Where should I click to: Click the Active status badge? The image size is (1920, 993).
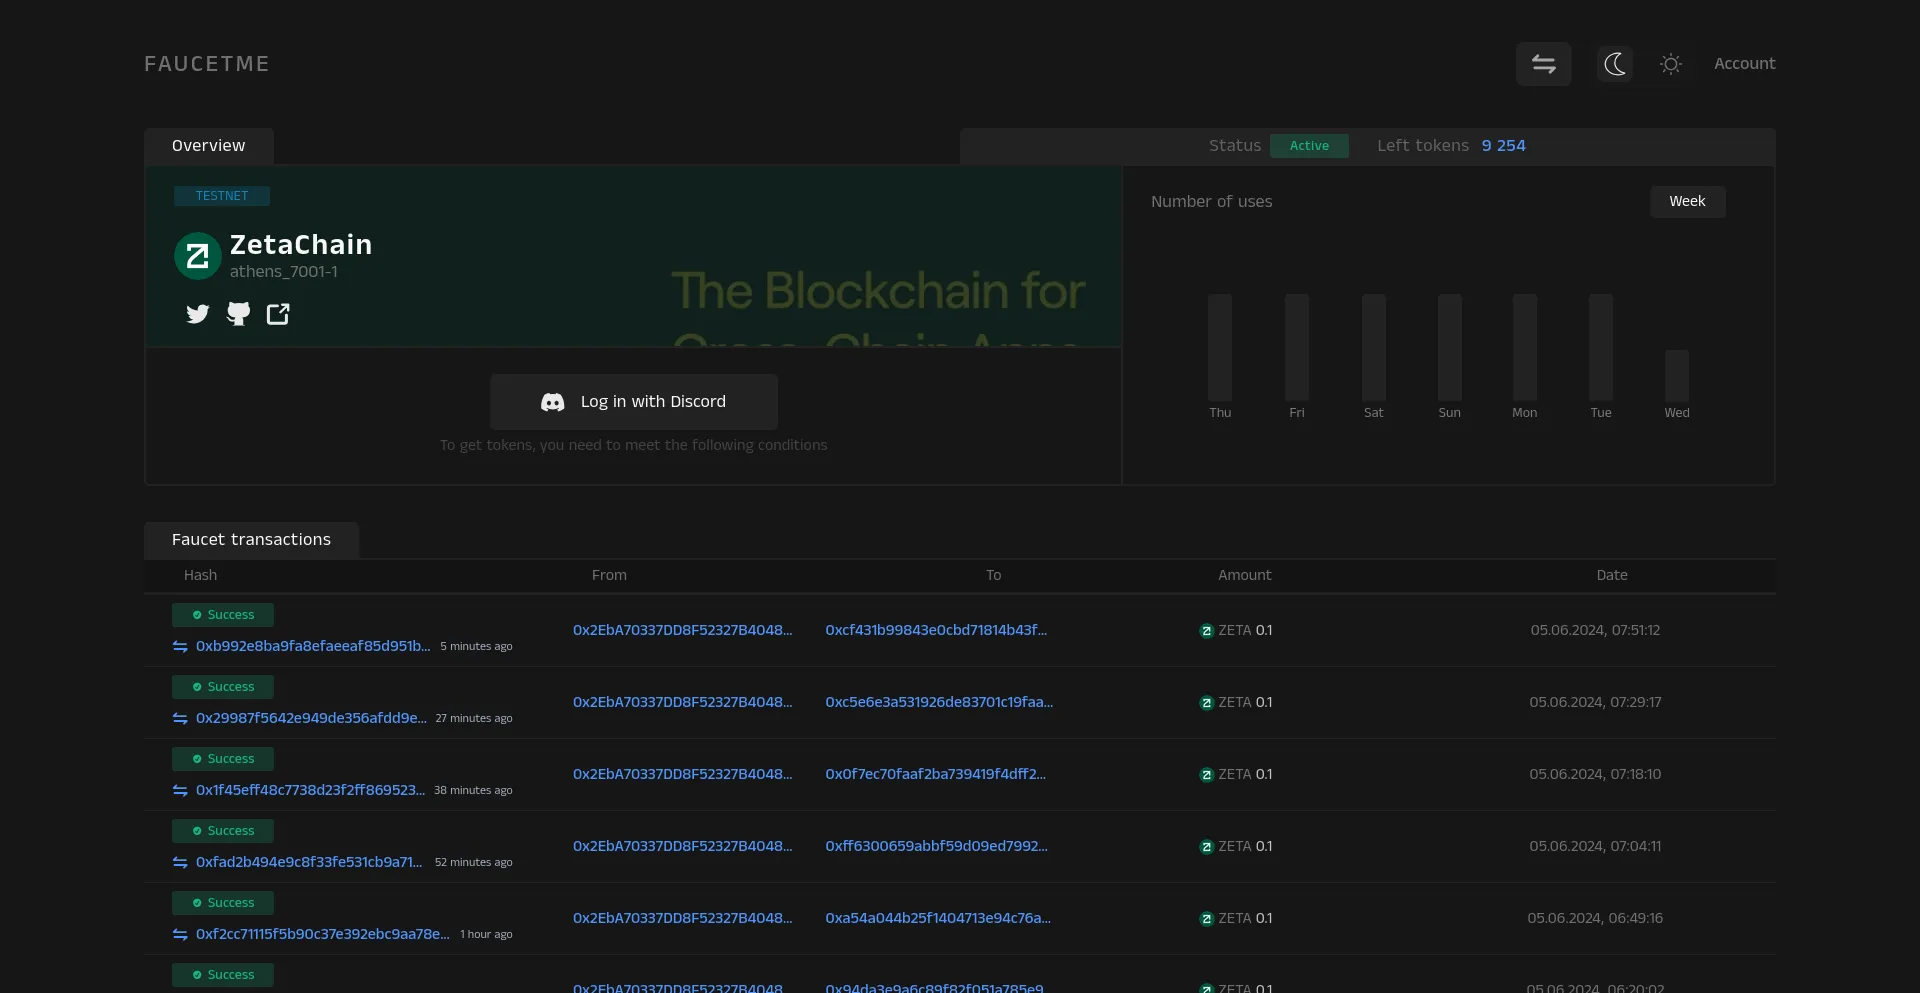click(x=1309, y=146)
